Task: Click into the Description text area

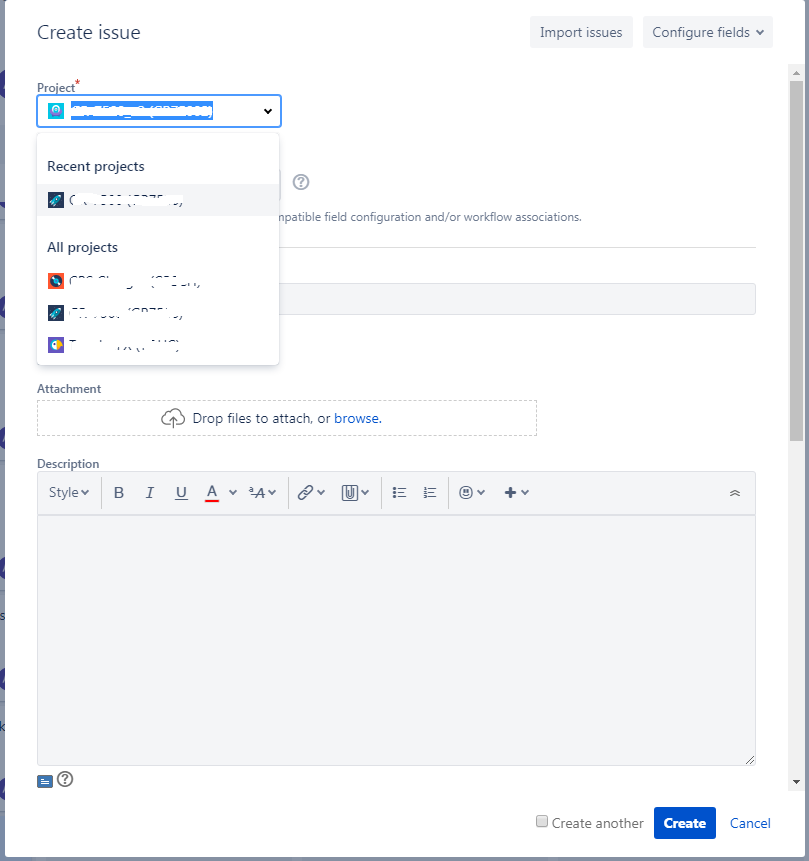Action: point(396,640)
